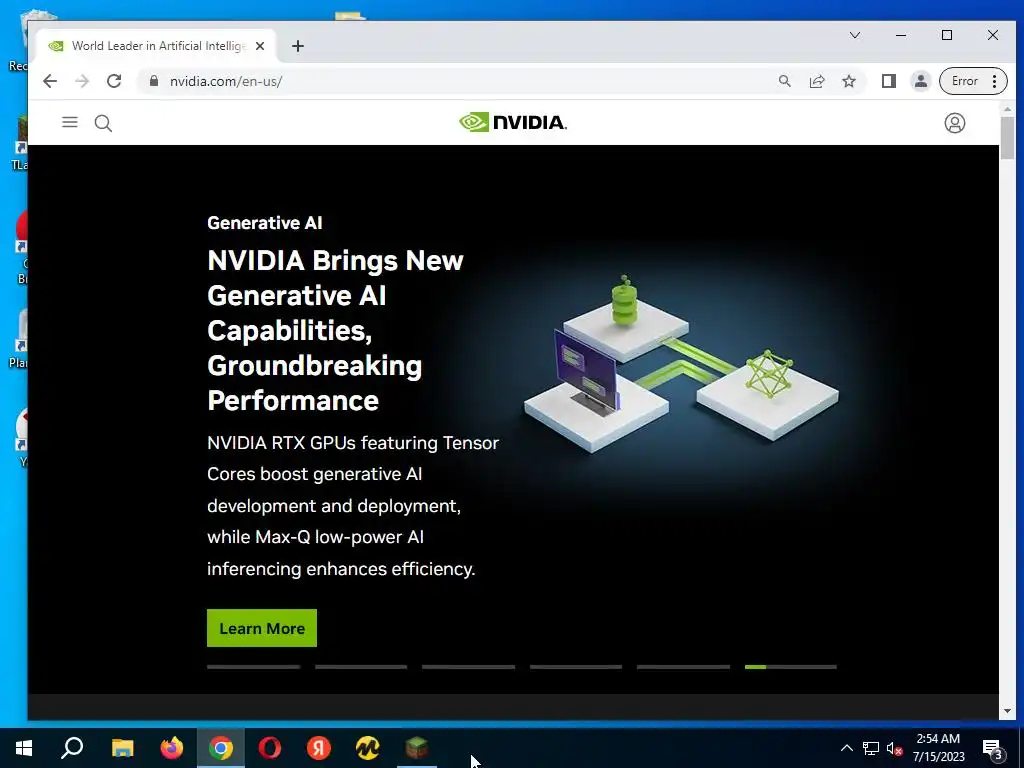1024x768 pixels.
Task: Close the World Leader in Artificial Intelligence tab
Action: click(260, 46)
